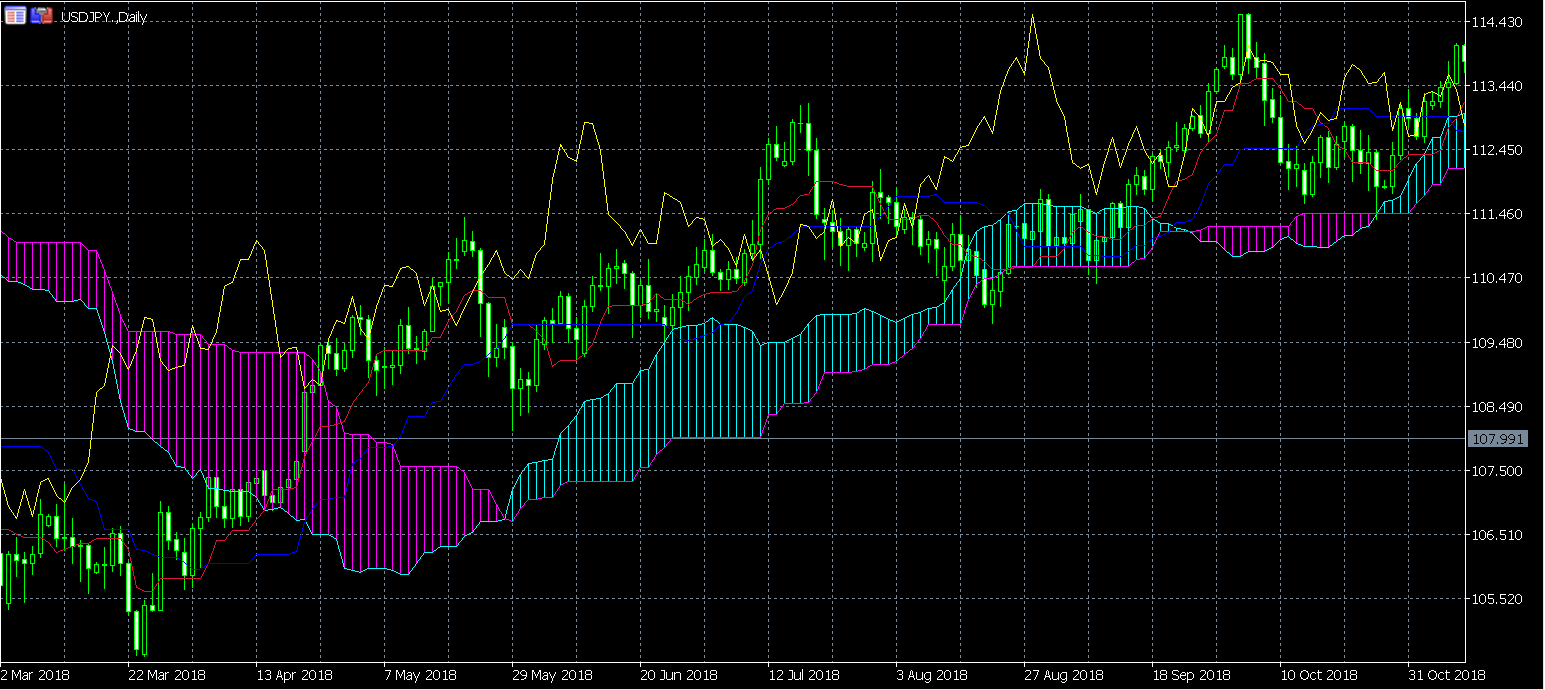Click the 111.460 price axis label

1497,214
